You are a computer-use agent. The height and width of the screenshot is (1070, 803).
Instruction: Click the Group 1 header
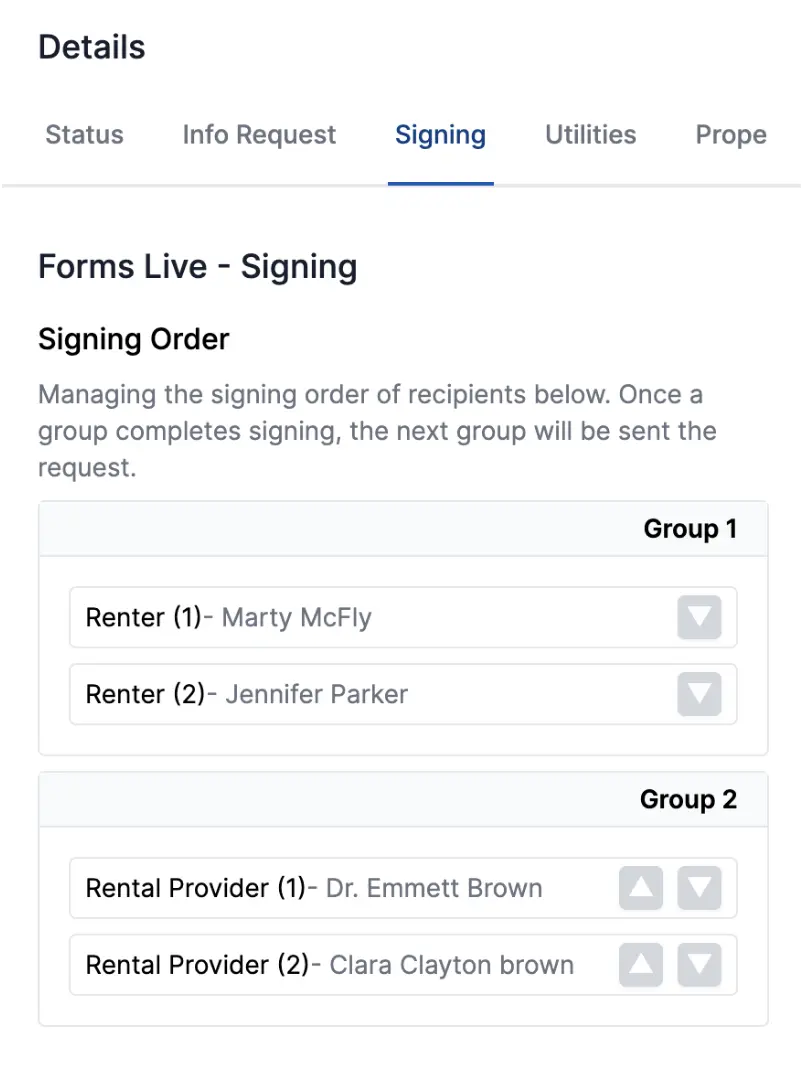690,528
